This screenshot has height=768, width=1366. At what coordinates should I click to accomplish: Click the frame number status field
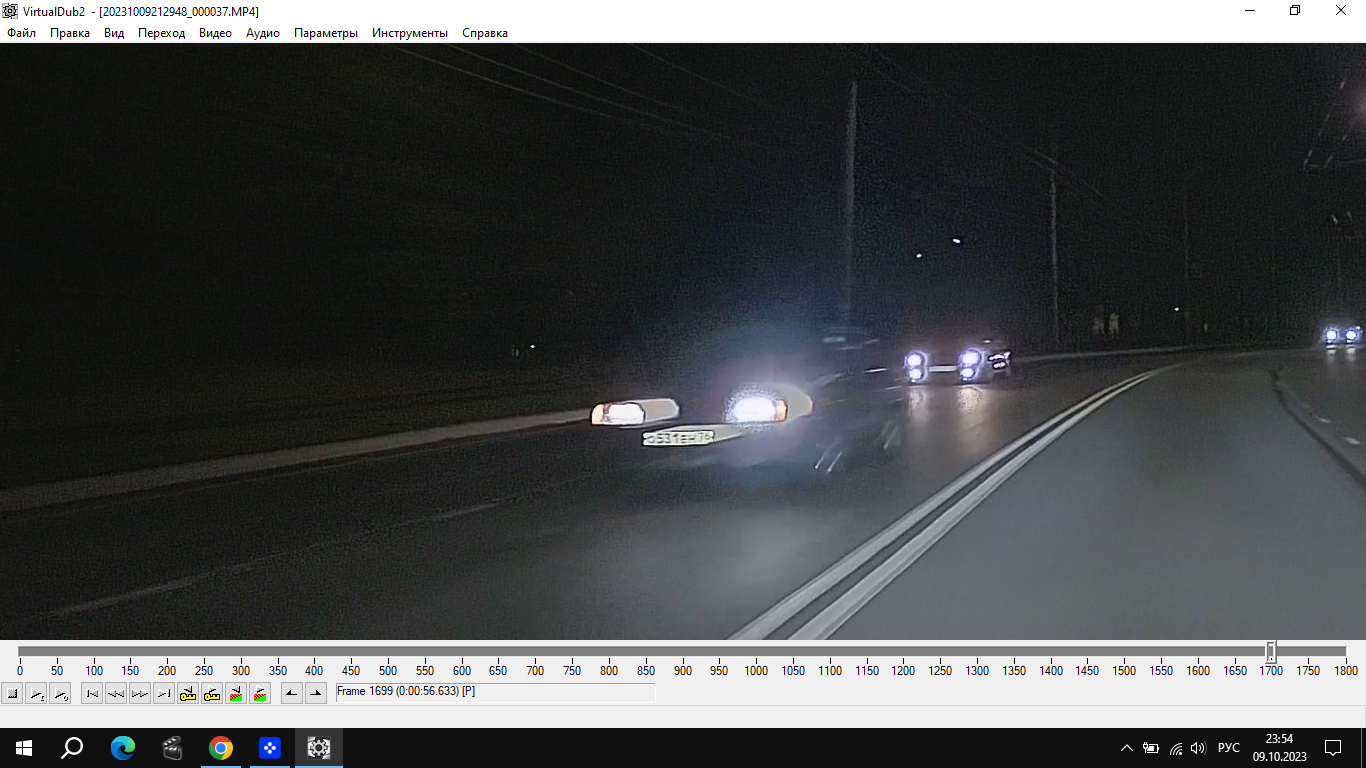pos(495,692)
